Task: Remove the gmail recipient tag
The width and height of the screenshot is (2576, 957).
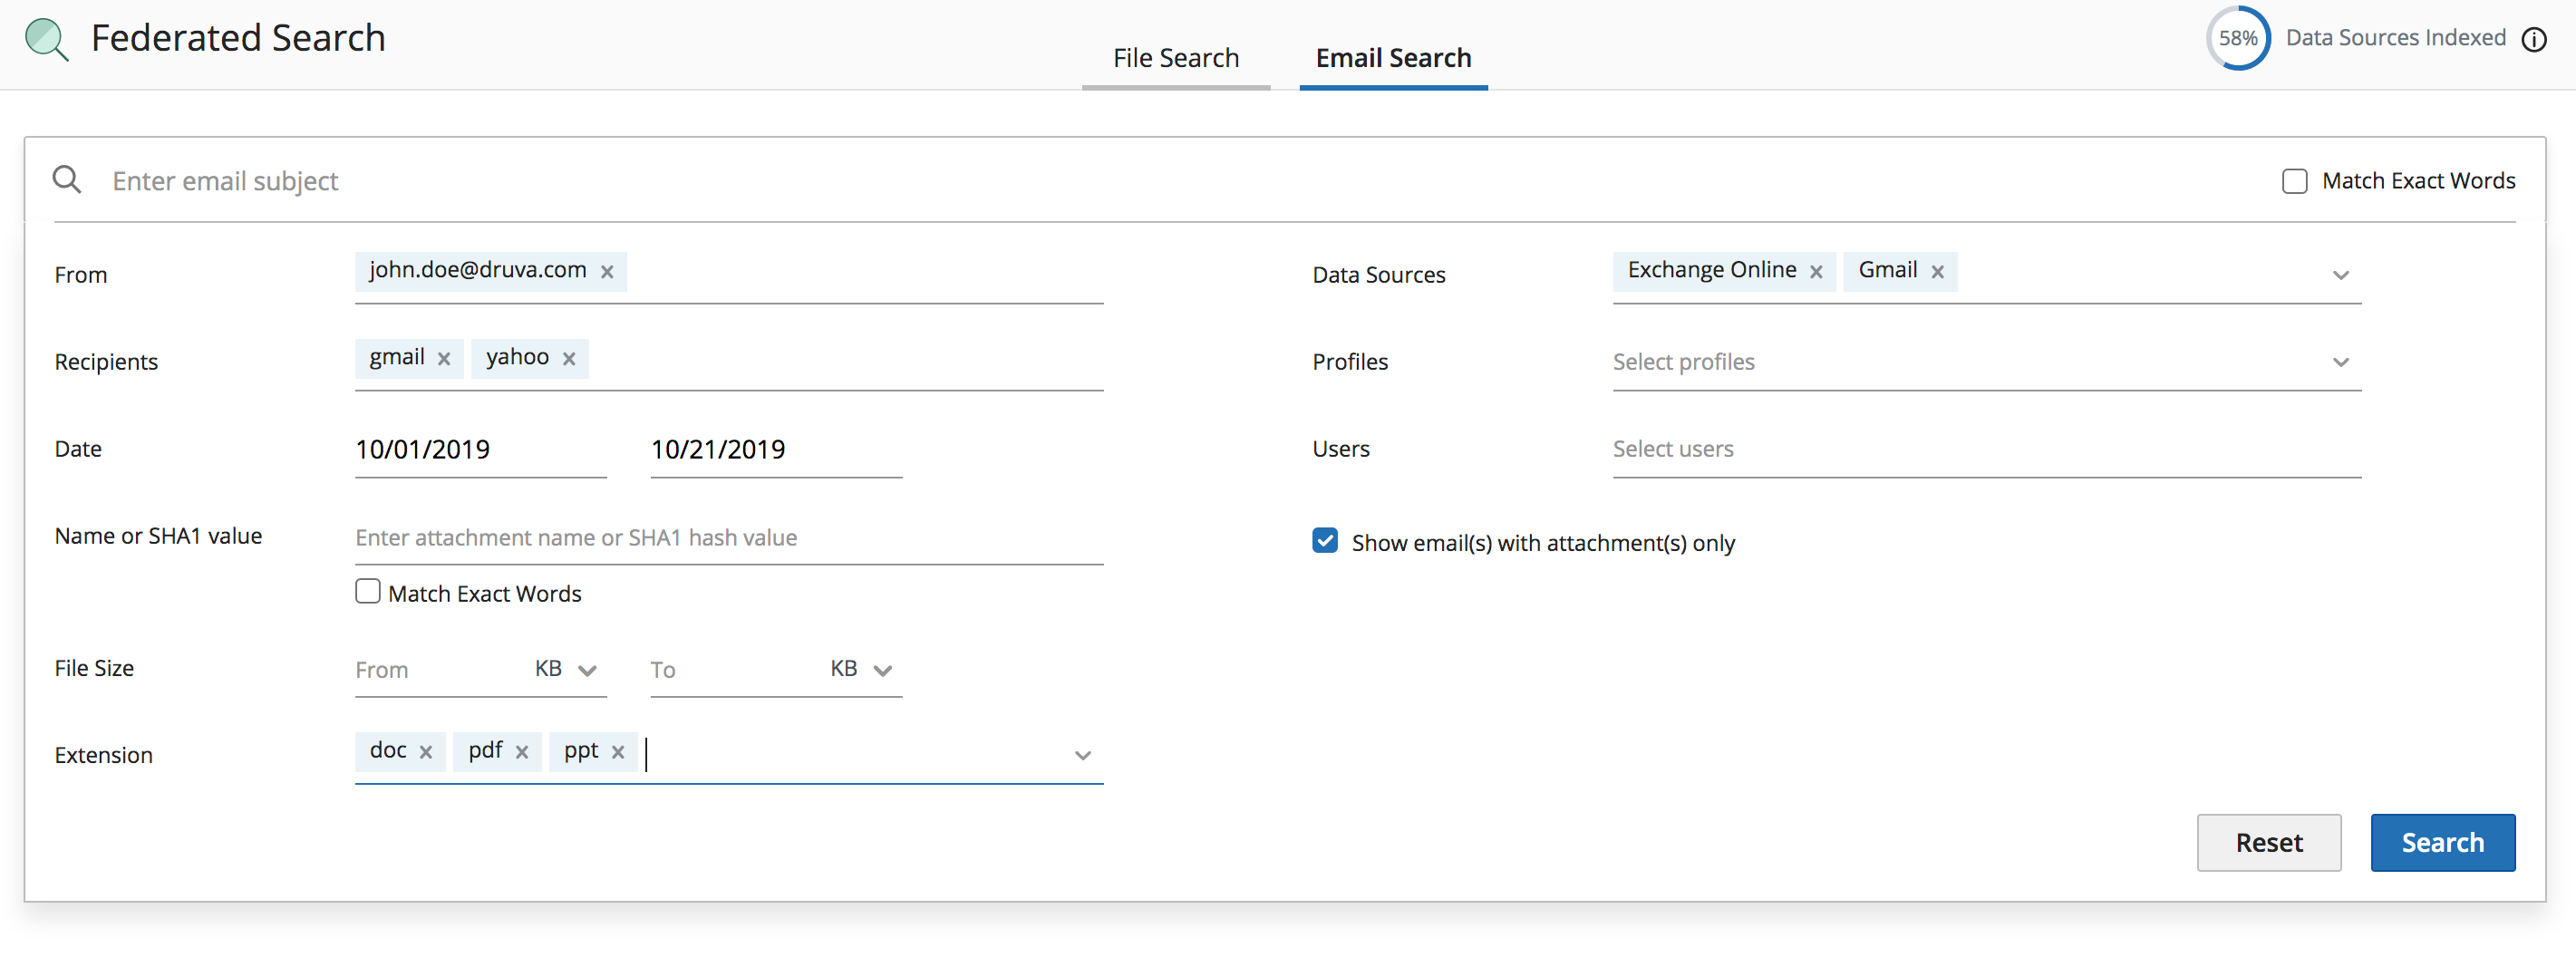Action: click(x=444, y=359)
